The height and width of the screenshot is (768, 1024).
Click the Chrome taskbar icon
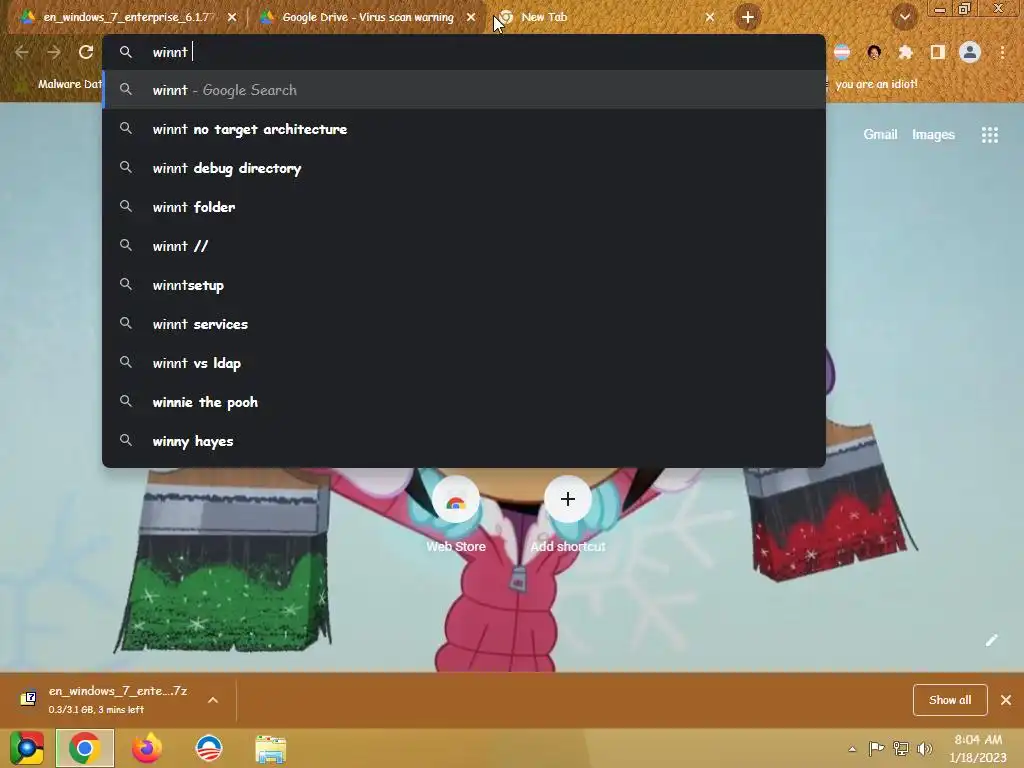pos(84,748)
